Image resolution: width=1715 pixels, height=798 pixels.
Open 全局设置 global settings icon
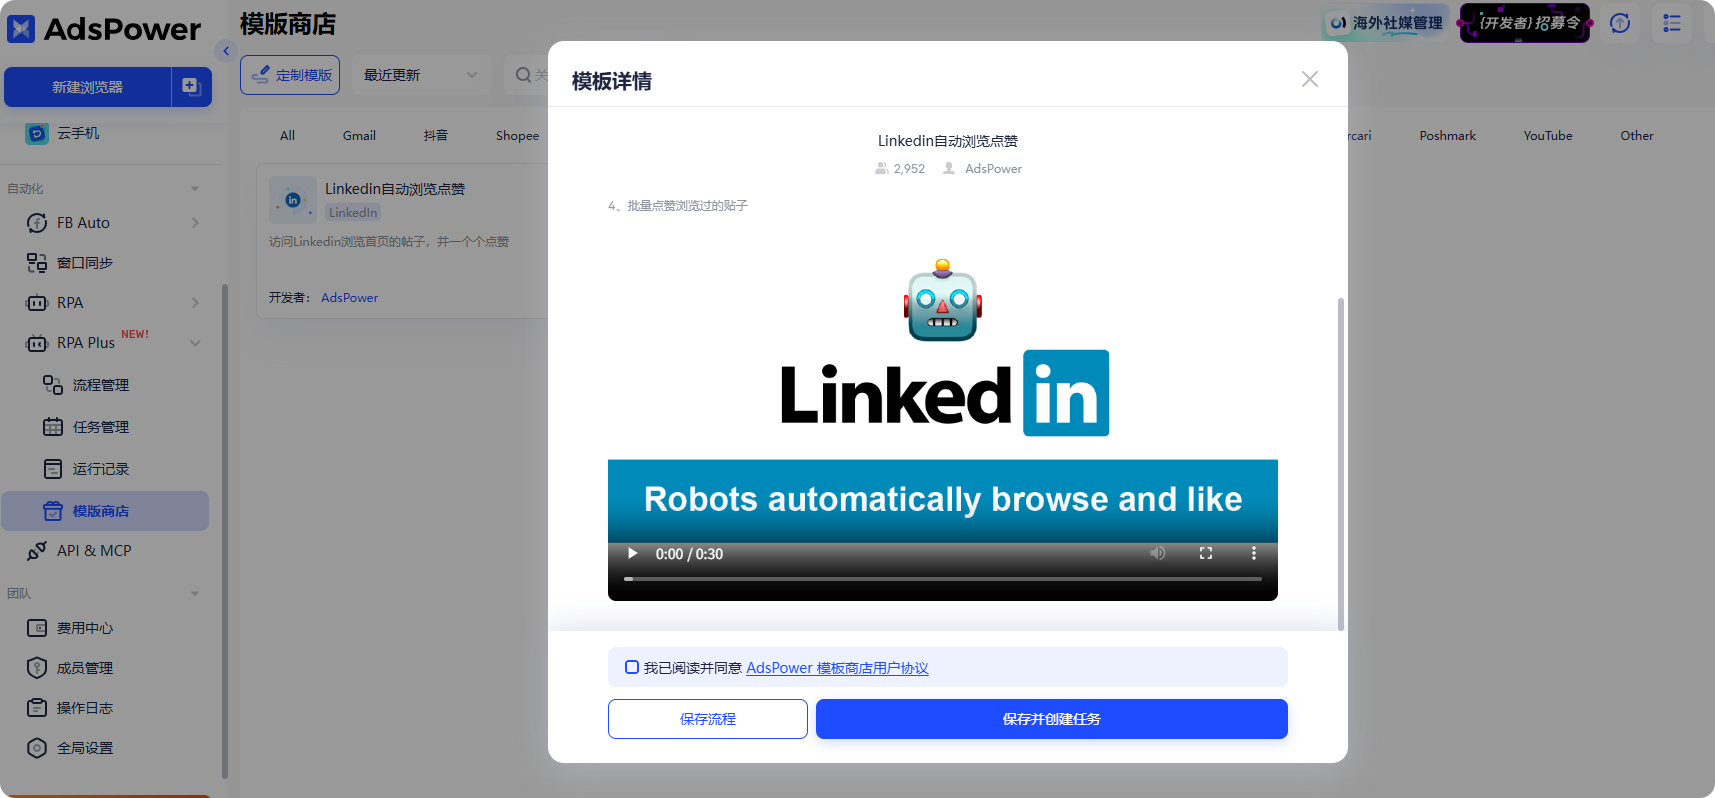click(37, 748)
